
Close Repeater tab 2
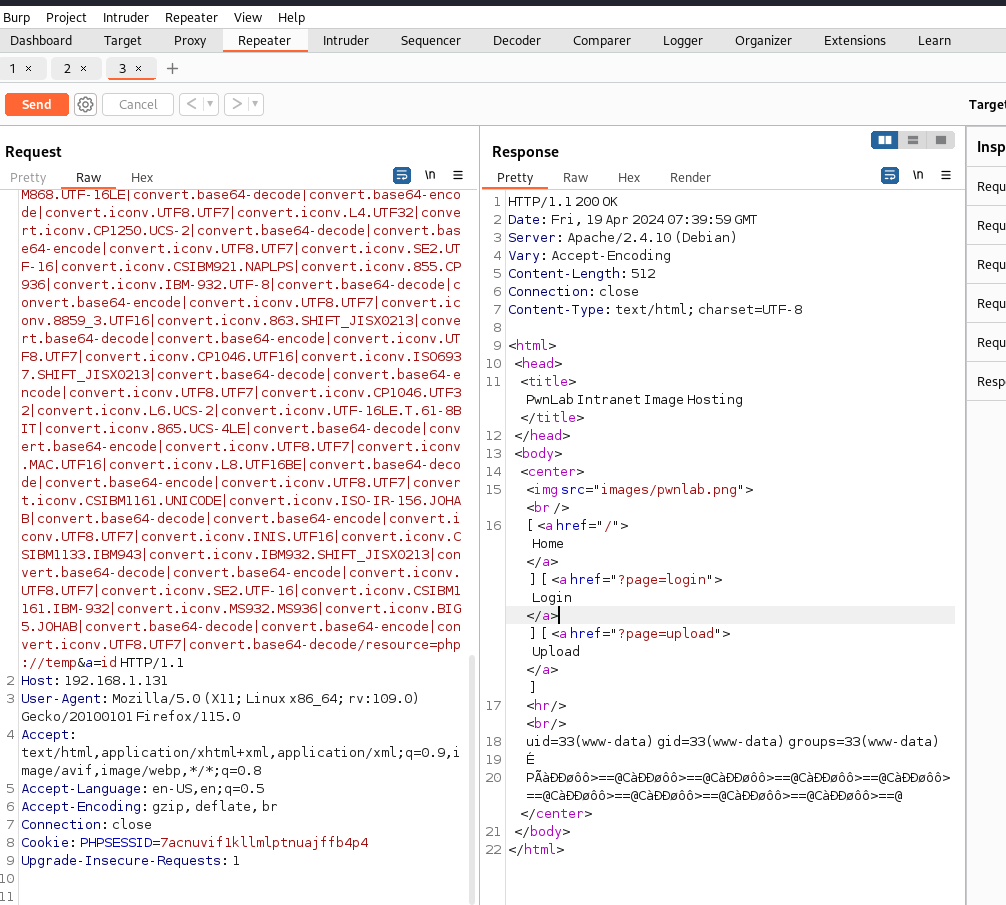point(83,69)
